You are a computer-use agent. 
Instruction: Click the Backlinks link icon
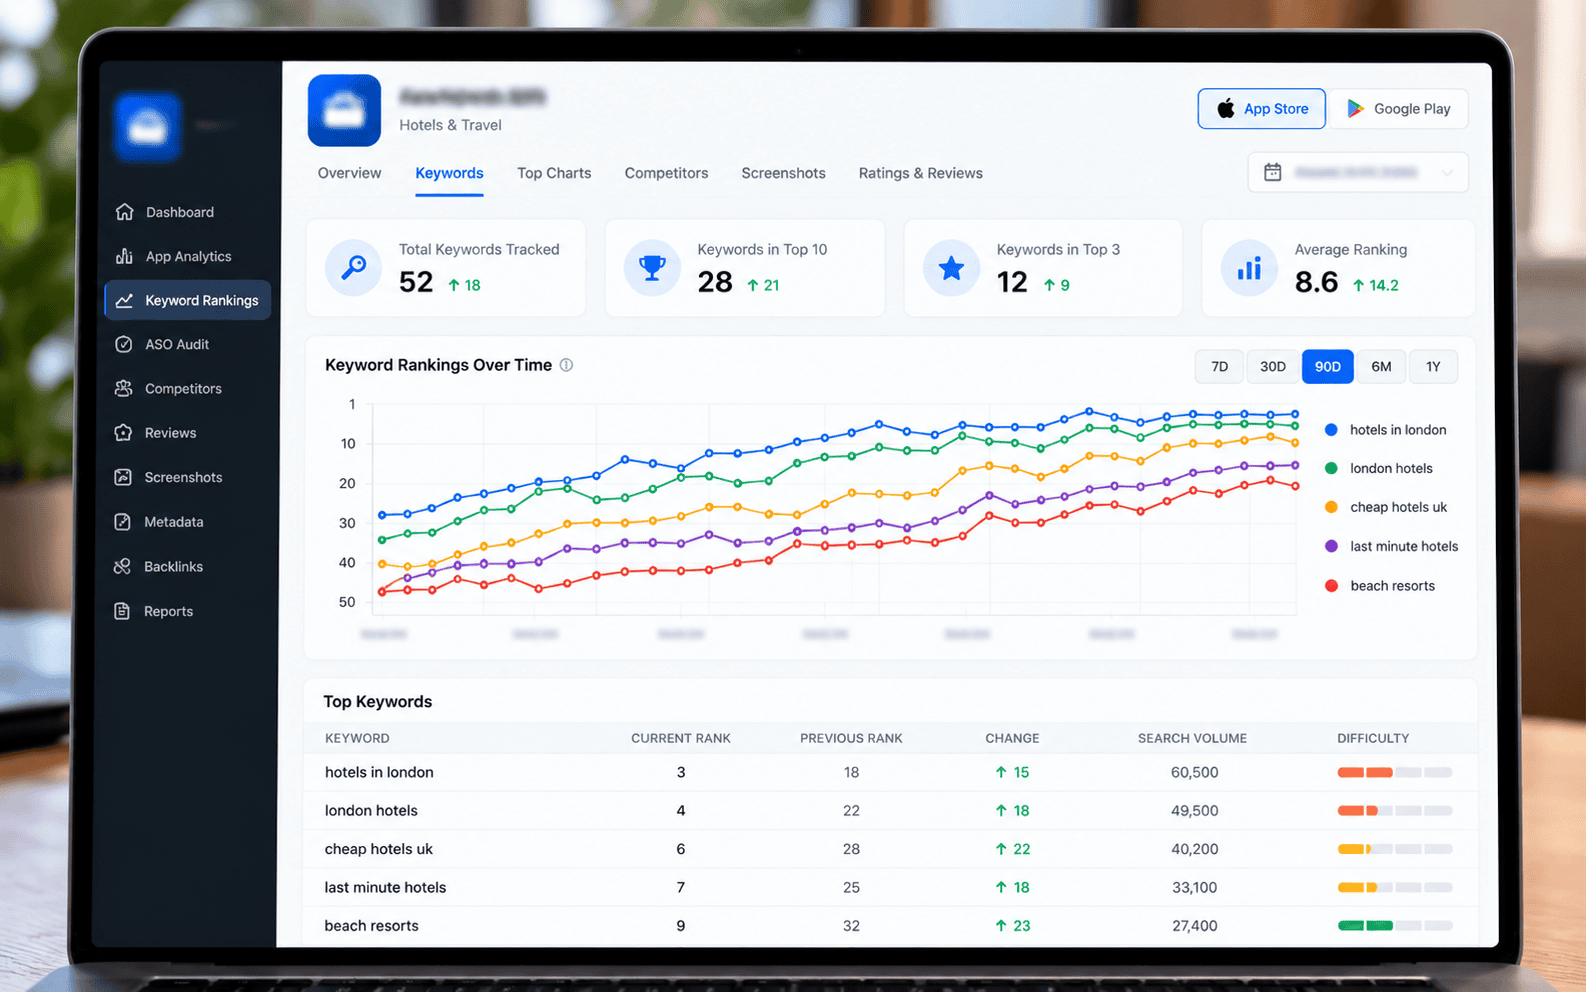(122, 566)
